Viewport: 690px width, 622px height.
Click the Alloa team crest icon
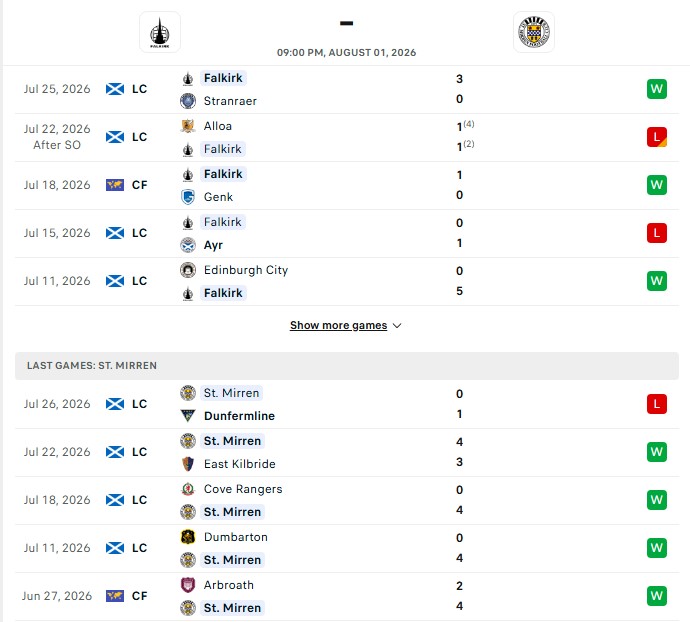188,126
